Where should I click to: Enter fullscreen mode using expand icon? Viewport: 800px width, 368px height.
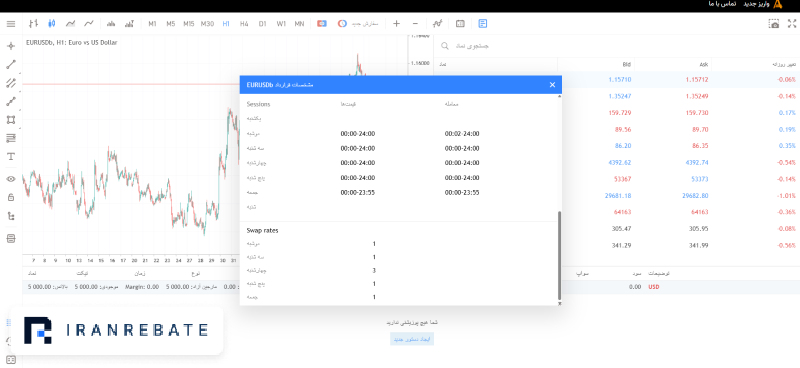tap(792, 23)
